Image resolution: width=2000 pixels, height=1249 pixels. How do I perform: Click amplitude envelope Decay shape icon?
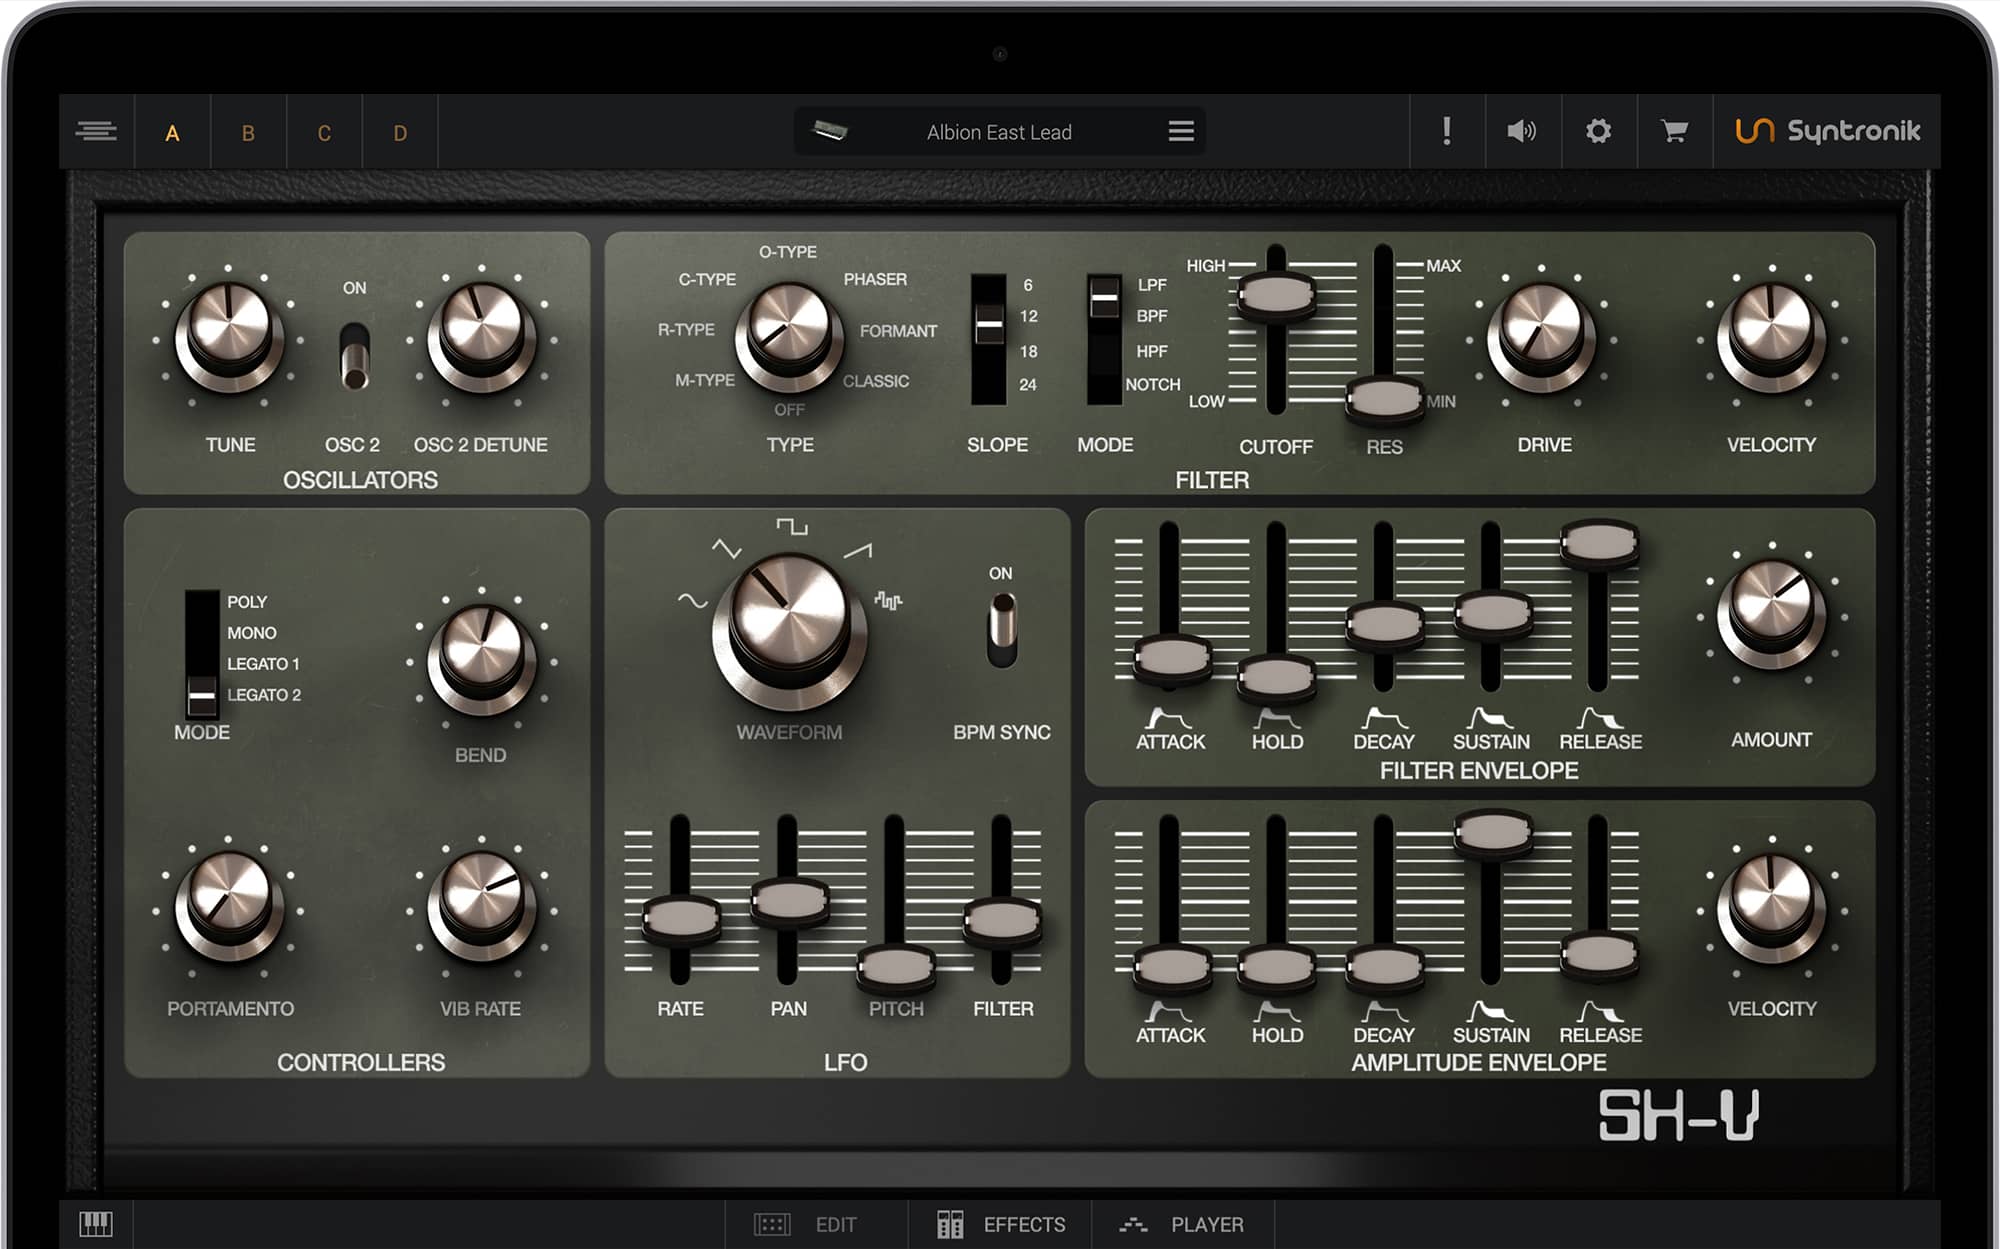pos(1384,1011)
